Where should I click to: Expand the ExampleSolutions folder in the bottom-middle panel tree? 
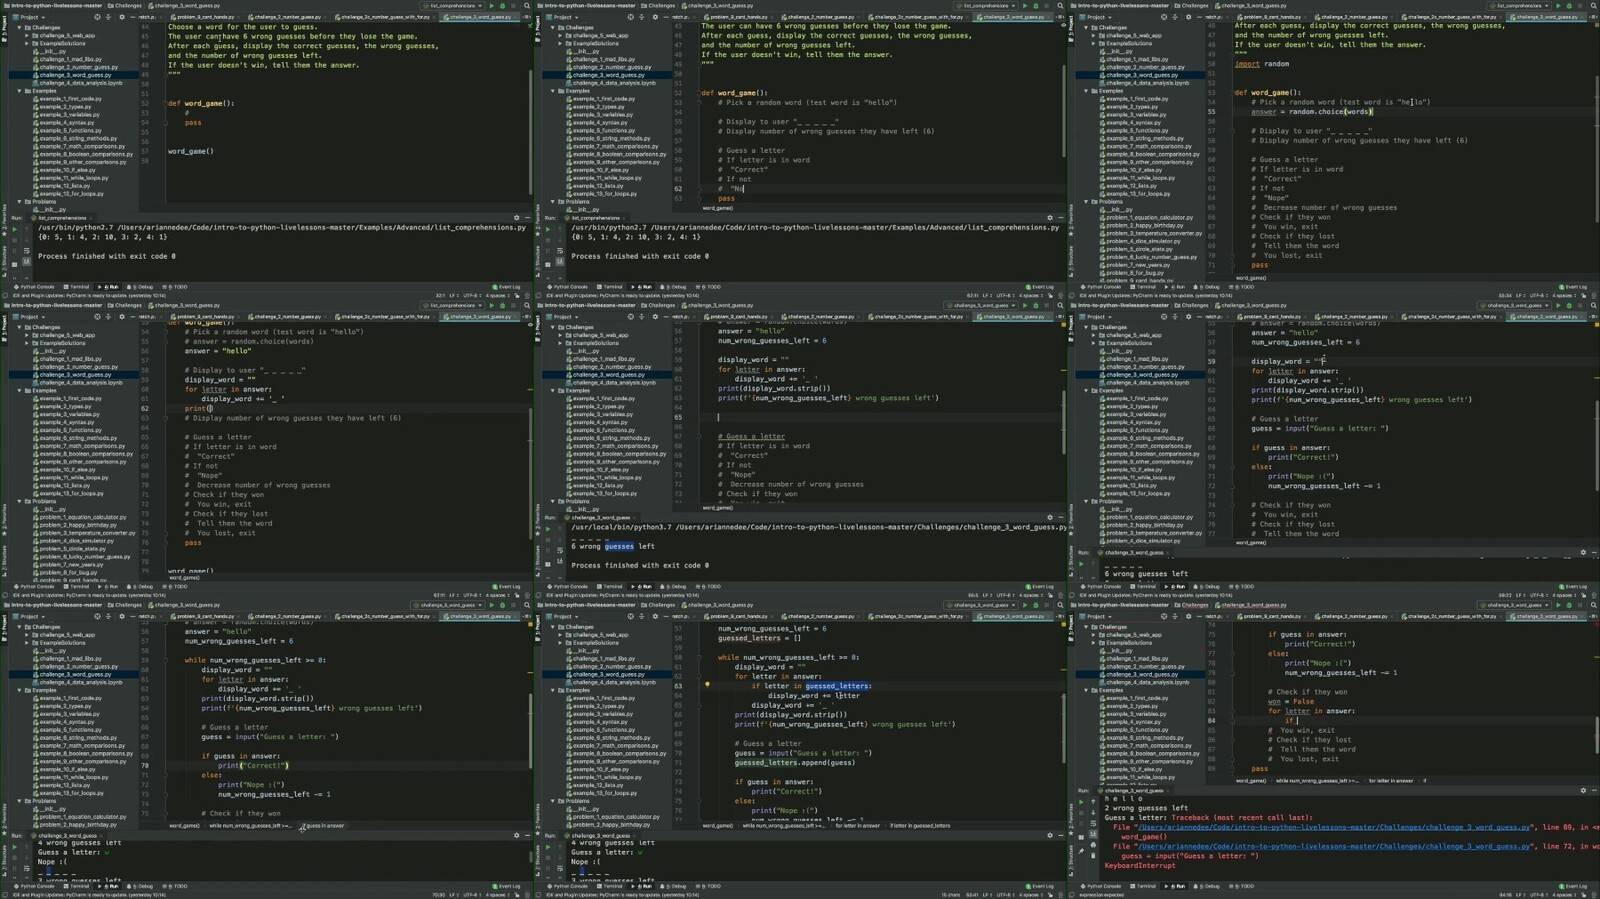click(560, 643)
